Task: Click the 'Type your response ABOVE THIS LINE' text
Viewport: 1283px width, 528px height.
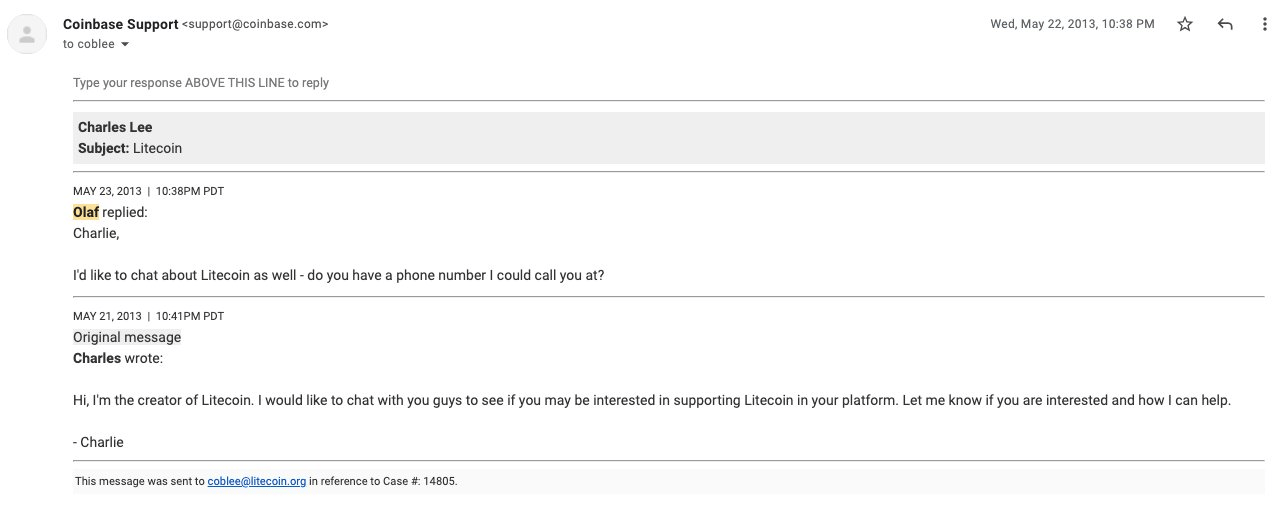Action: point(201,83)
